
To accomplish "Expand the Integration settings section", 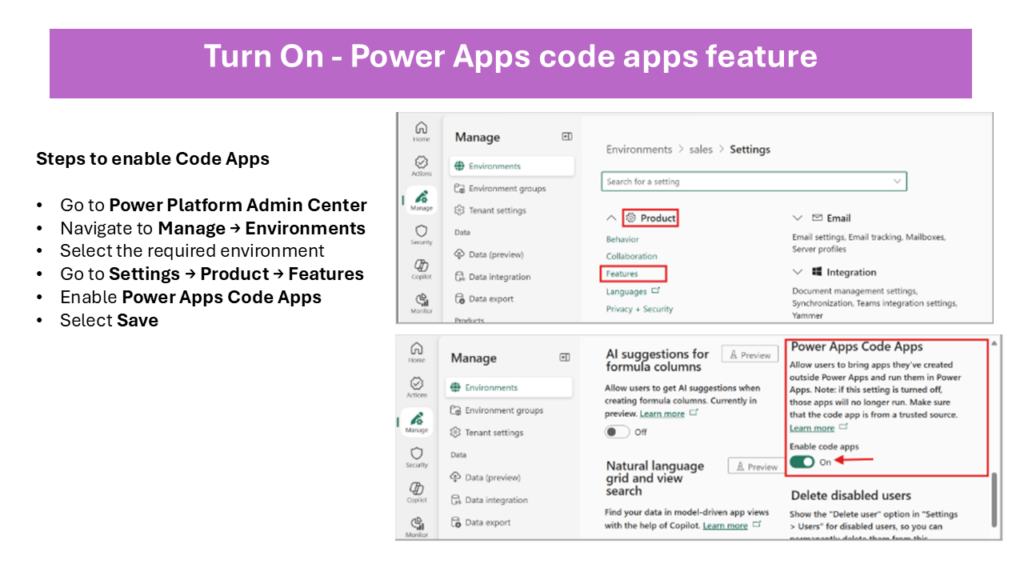I will 797,272.
